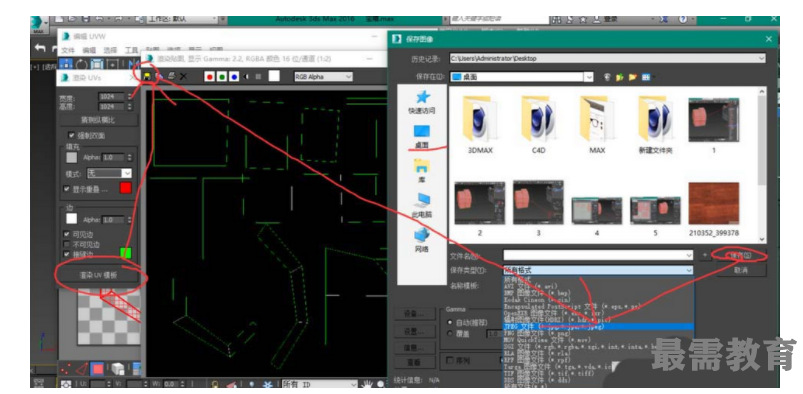Clear the rendered image with X icon
Image resolution: width=803 pixels, height=394 pixels.
pyautogui.click(x=183, y=76)
